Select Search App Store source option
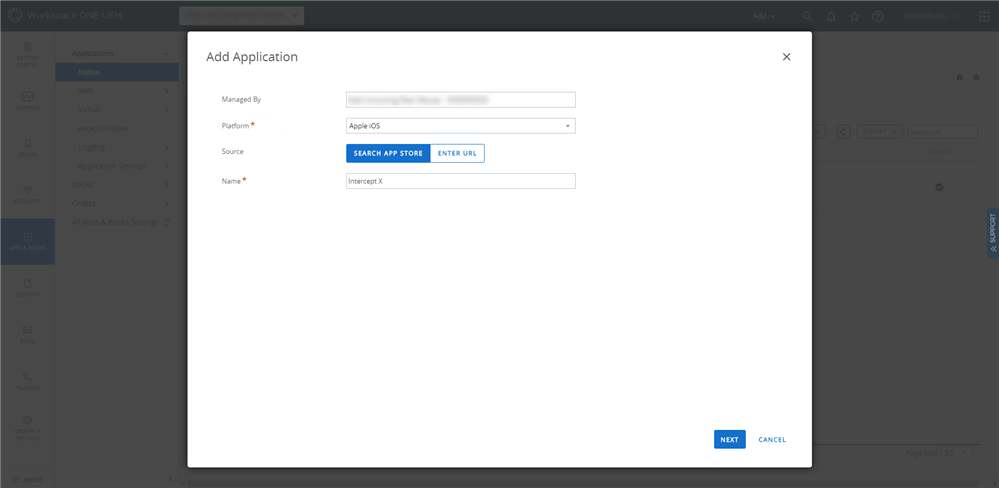 pyautogui.click(x=388, y=154)
